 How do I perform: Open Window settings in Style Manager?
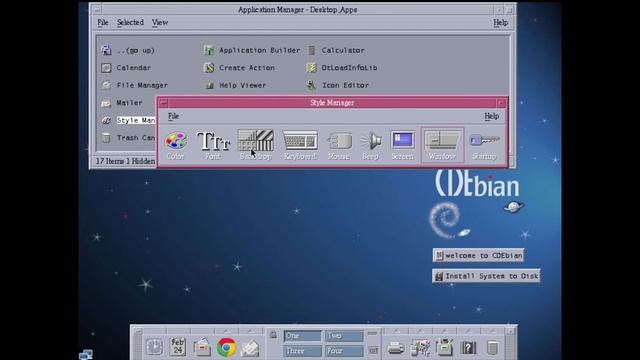pos(442,145)
